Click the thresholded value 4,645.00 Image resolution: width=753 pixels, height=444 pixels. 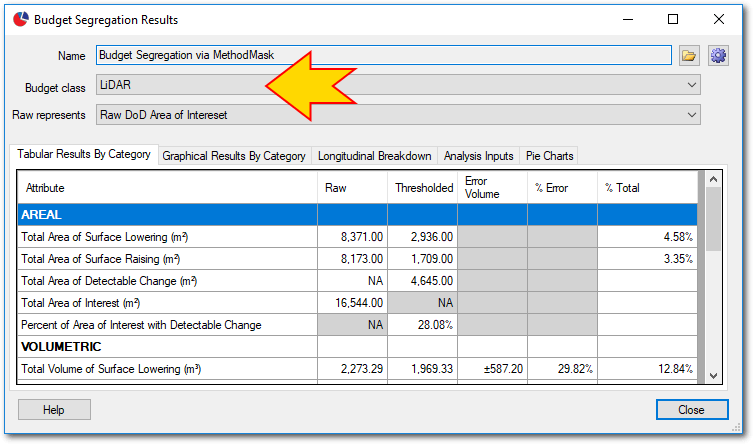423,281
